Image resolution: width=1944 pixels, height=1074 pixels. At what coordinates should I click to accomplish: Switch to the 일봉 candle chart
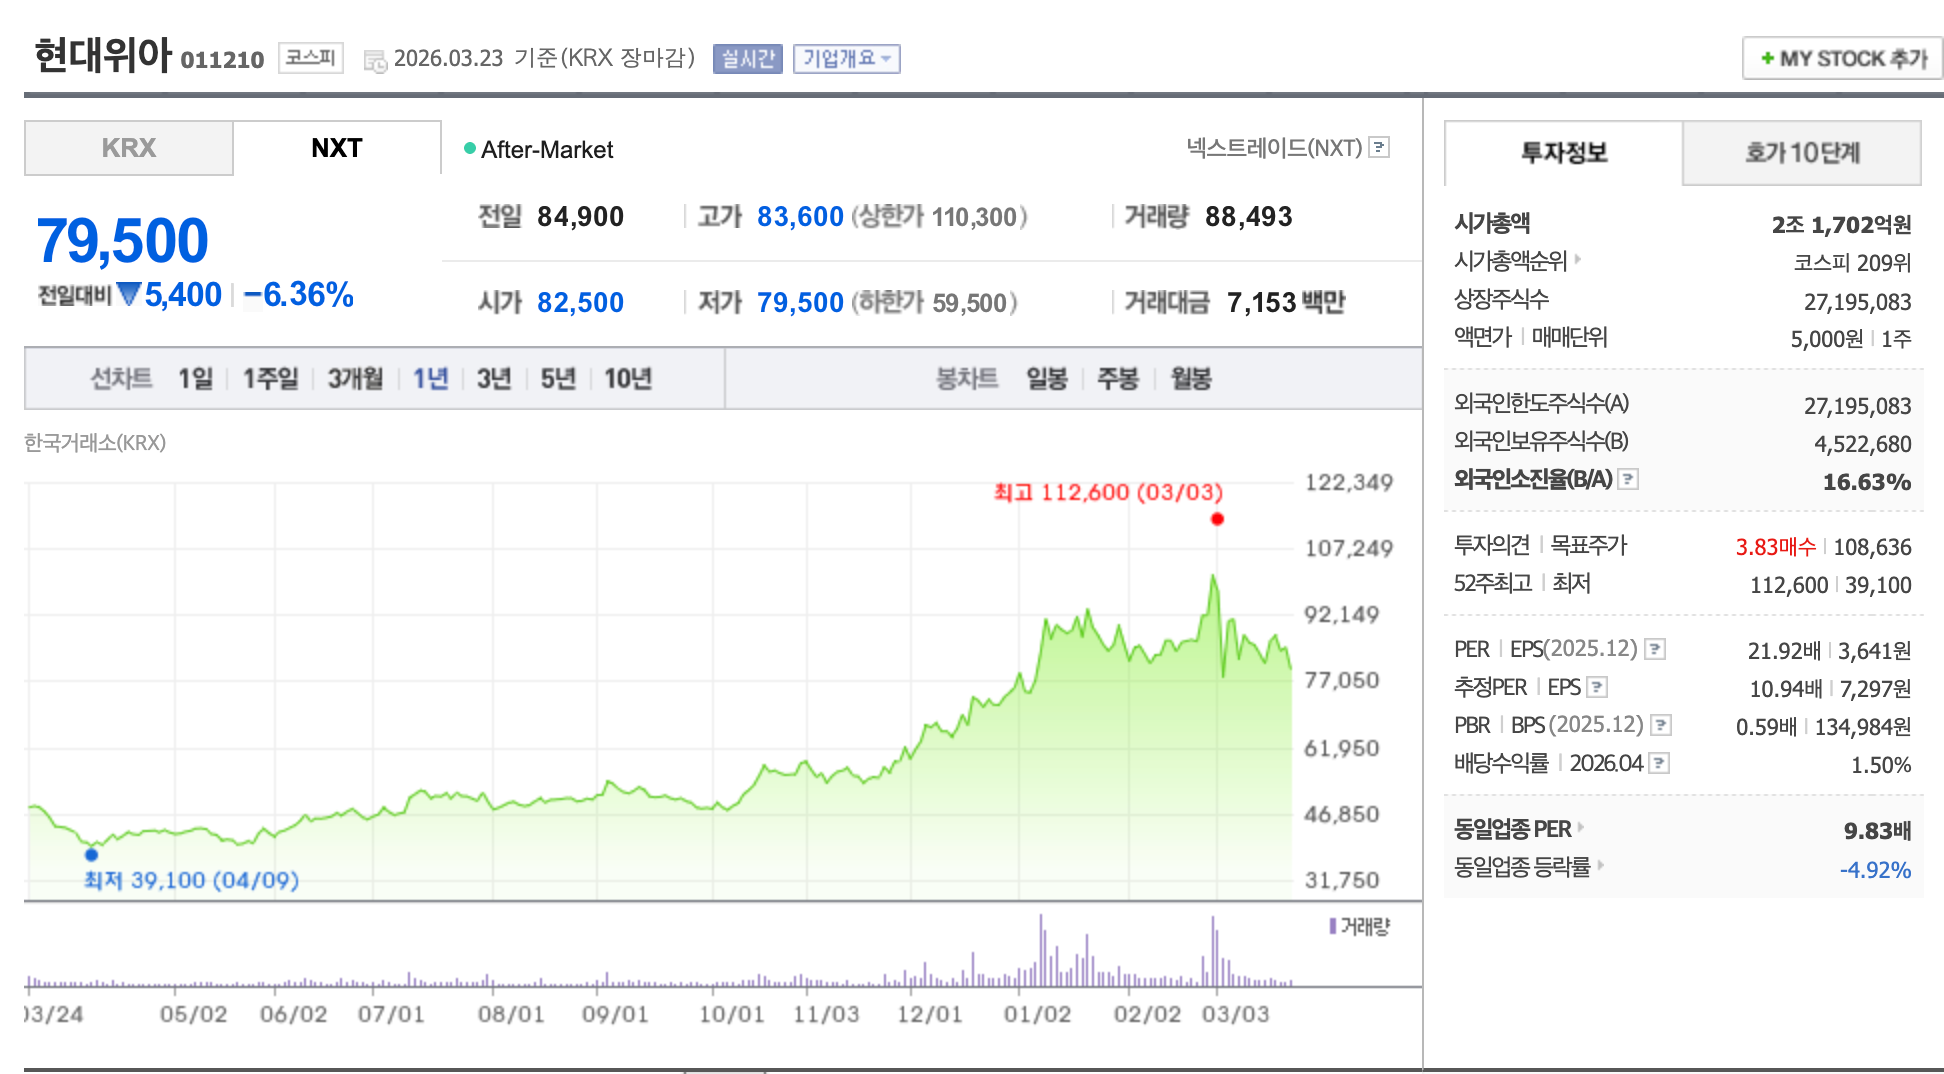click(x=1047, y=379)
